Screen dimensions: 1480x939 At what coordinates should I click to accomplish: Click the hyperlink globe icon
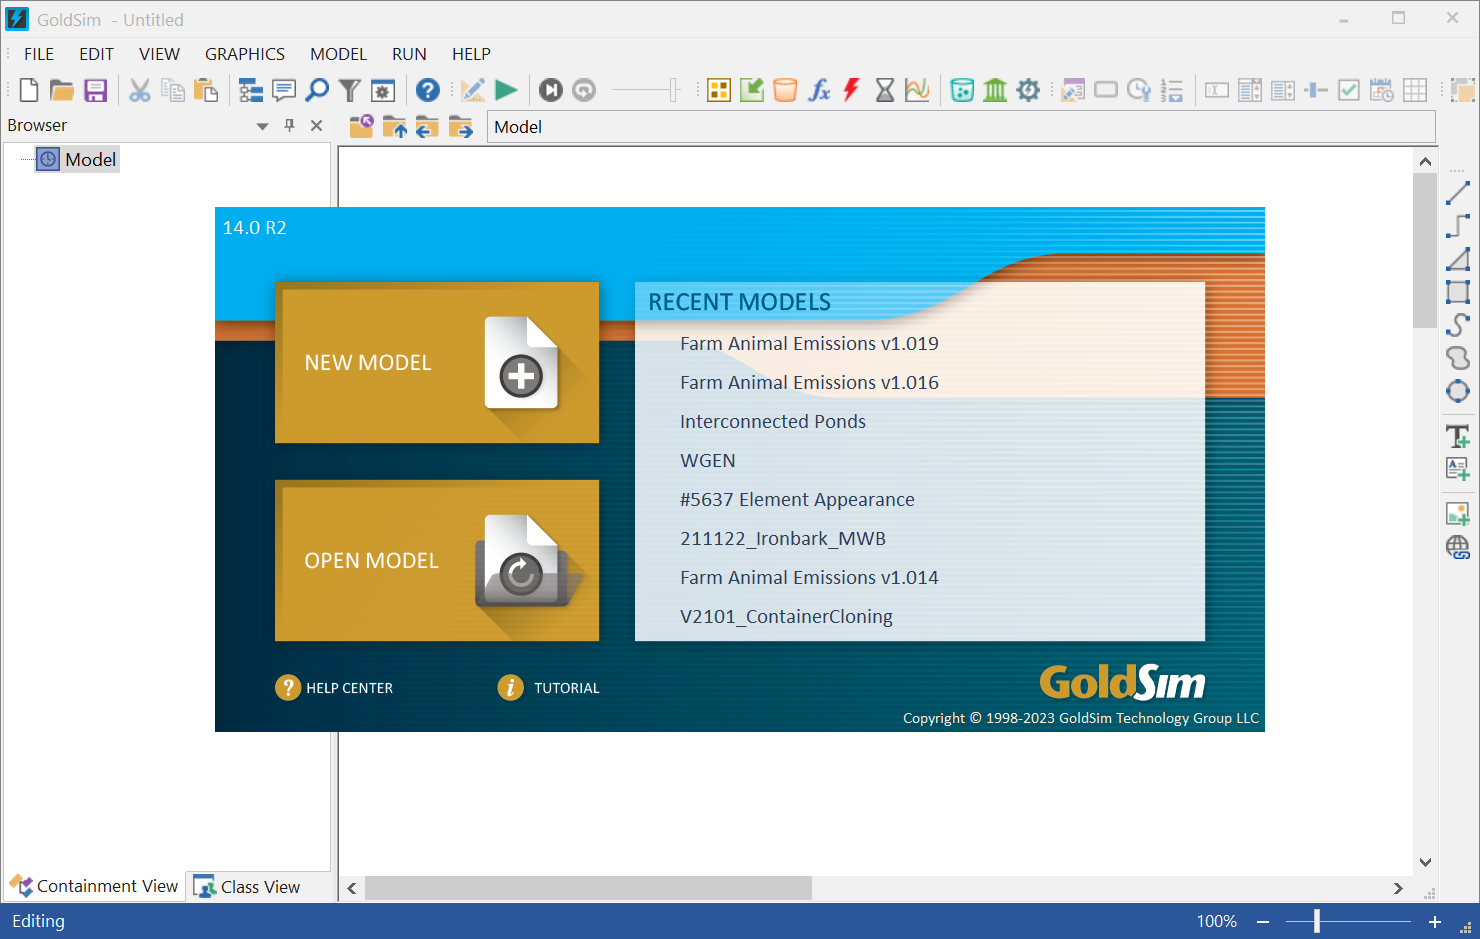pos(1458,547)
